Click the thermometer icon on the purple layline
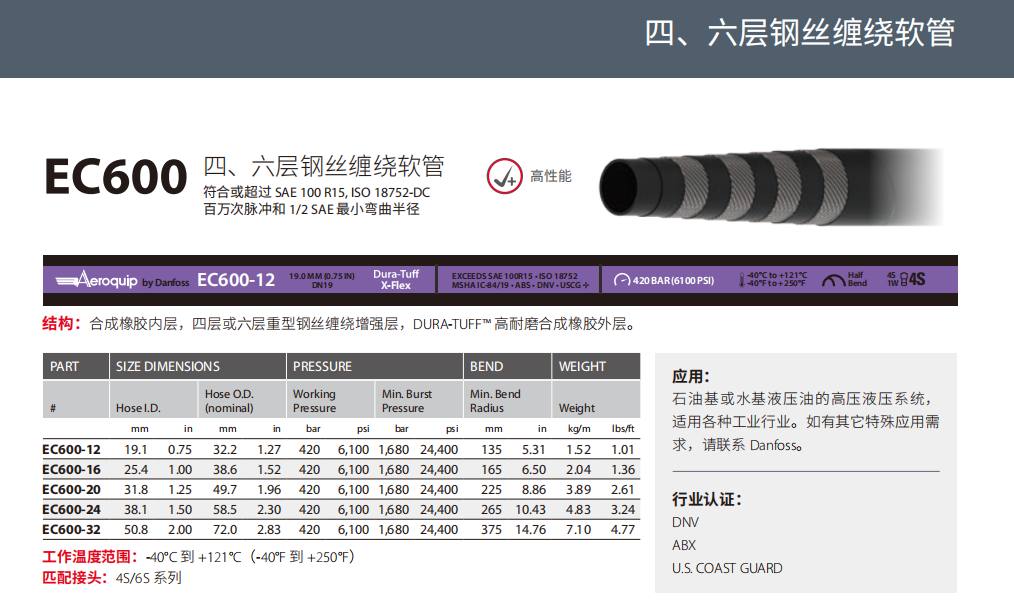The height and width of the screenshot is (608, 1014). point(741,280)
